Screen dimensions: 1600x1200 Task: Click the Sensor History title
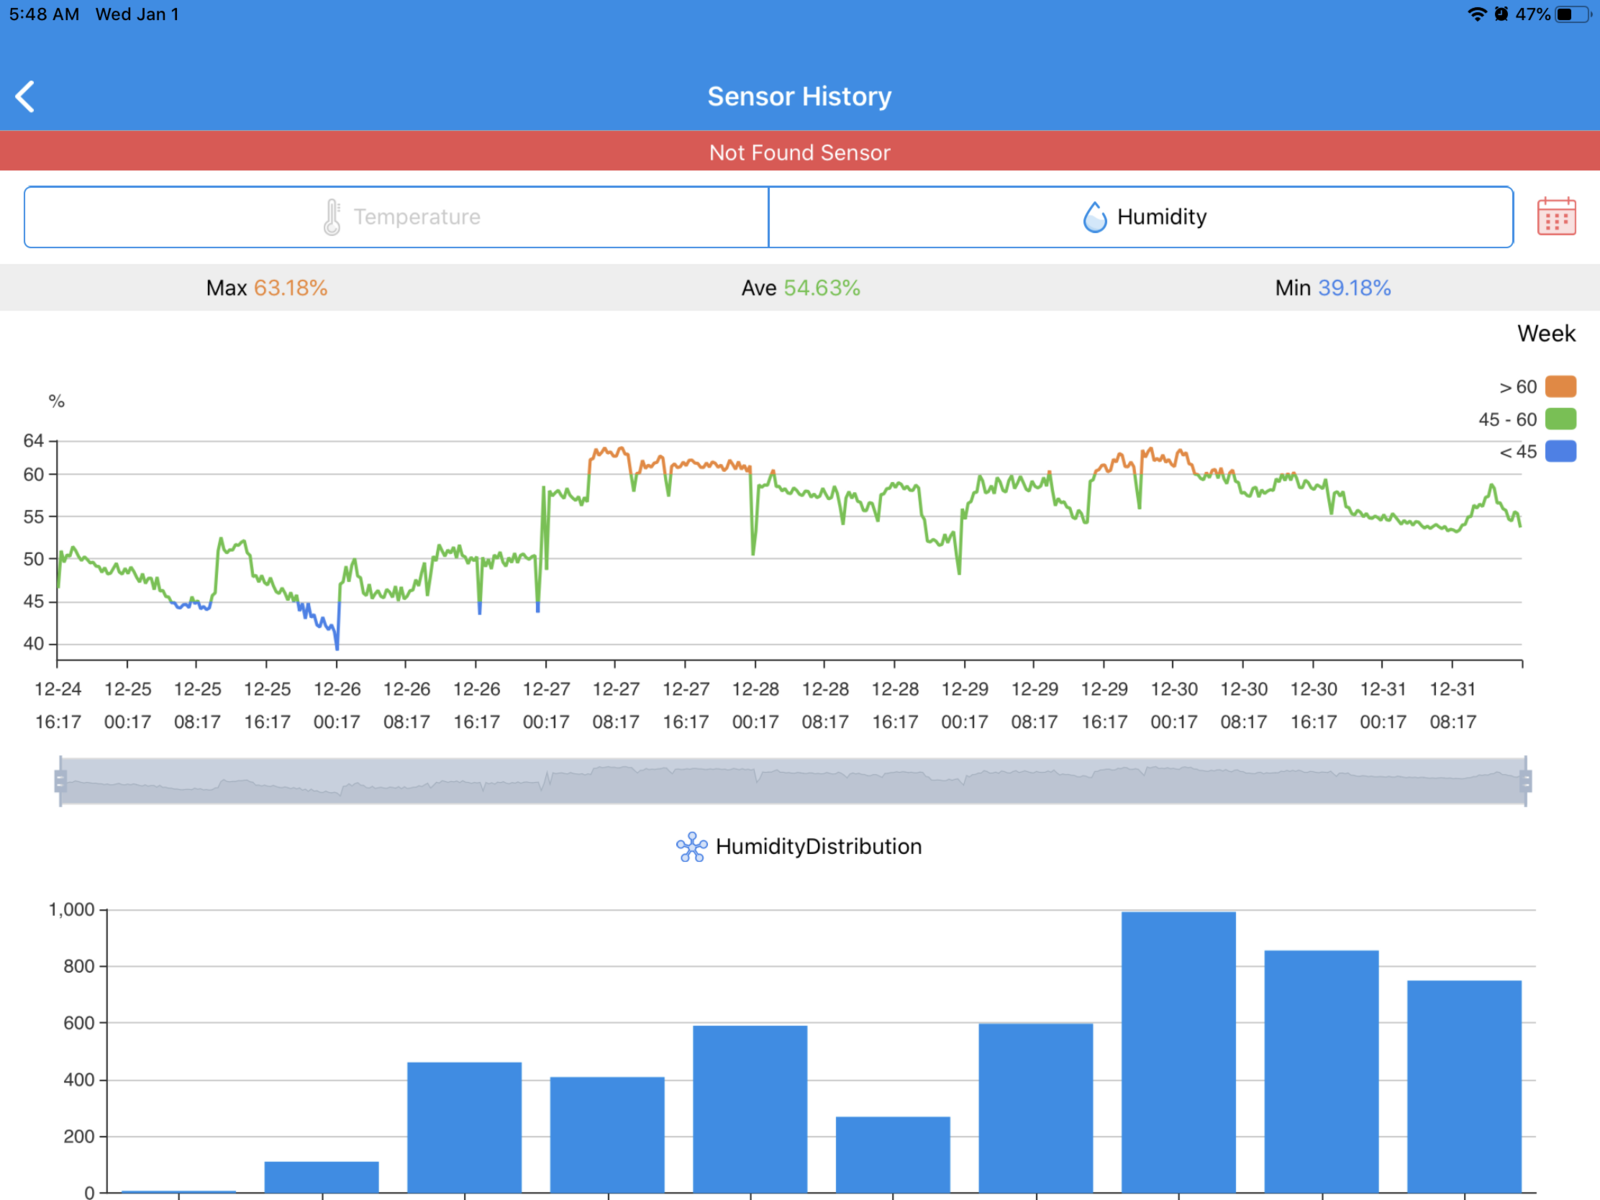(x=800, y=97)
